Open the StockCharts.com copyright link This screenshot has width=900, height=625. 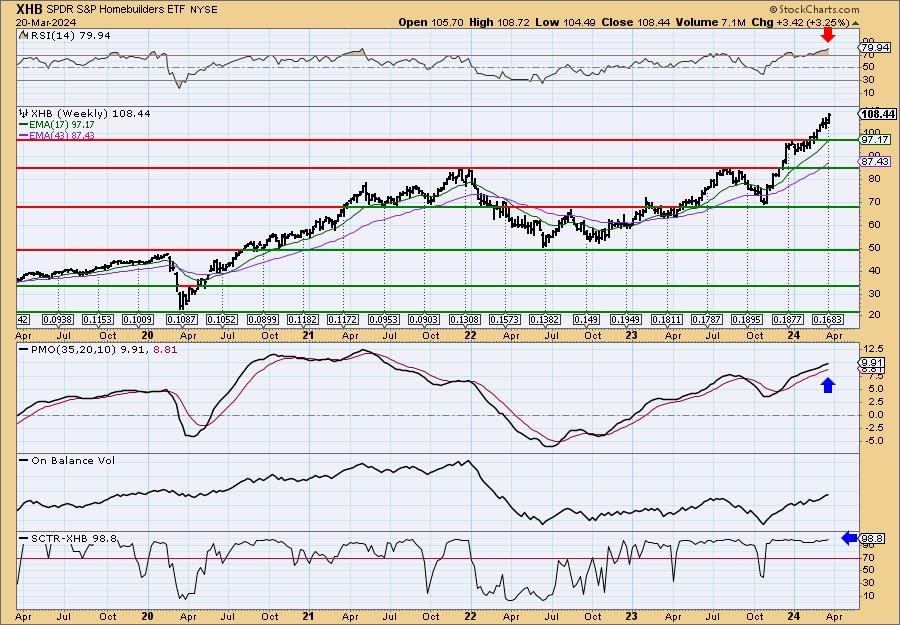pos(814,9)
